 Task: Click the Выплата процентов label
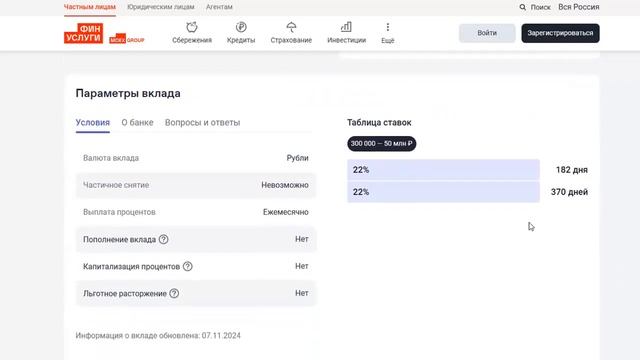119,212
